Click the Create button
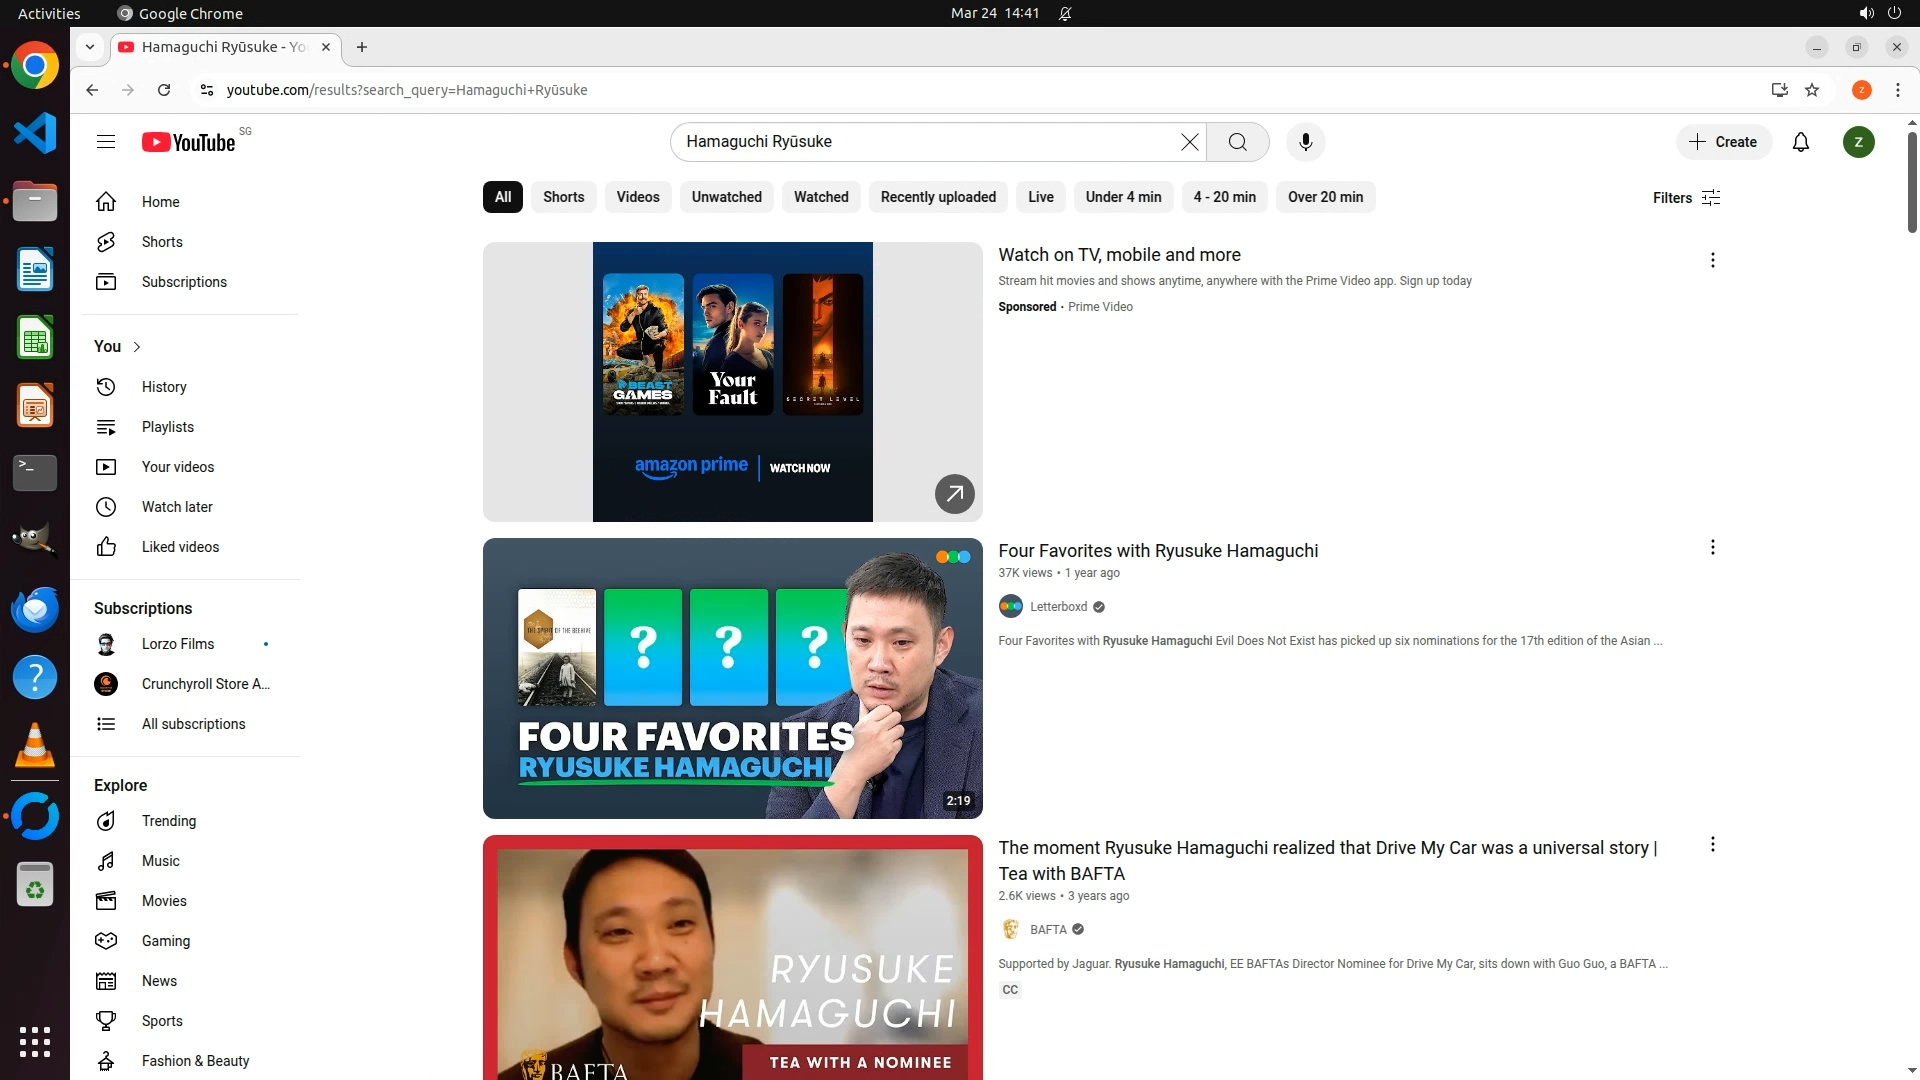This screenshot has width=1920, height=1080. coord(1723,142)
